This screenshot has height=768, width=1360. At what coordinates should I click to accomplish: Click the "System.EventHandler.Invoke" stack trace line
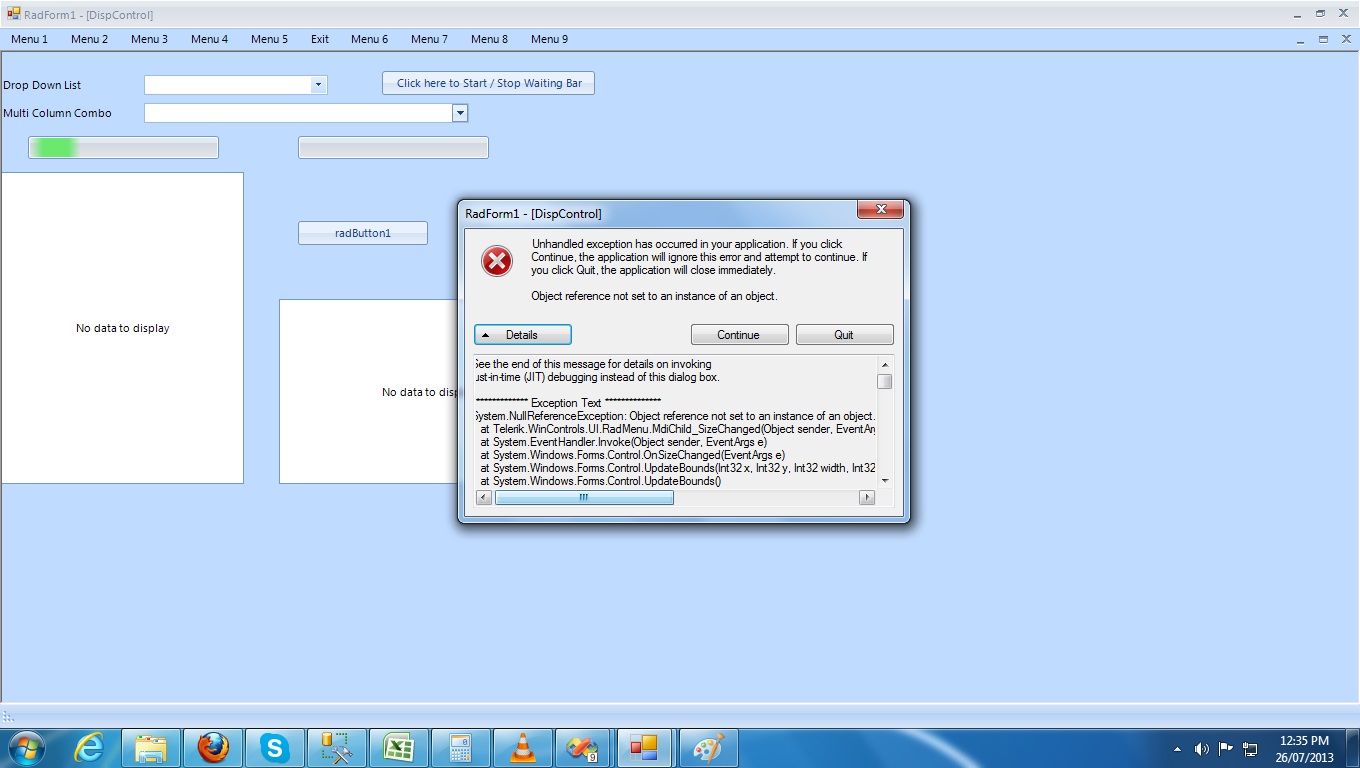pyautogui.click(x=623, y=442)
